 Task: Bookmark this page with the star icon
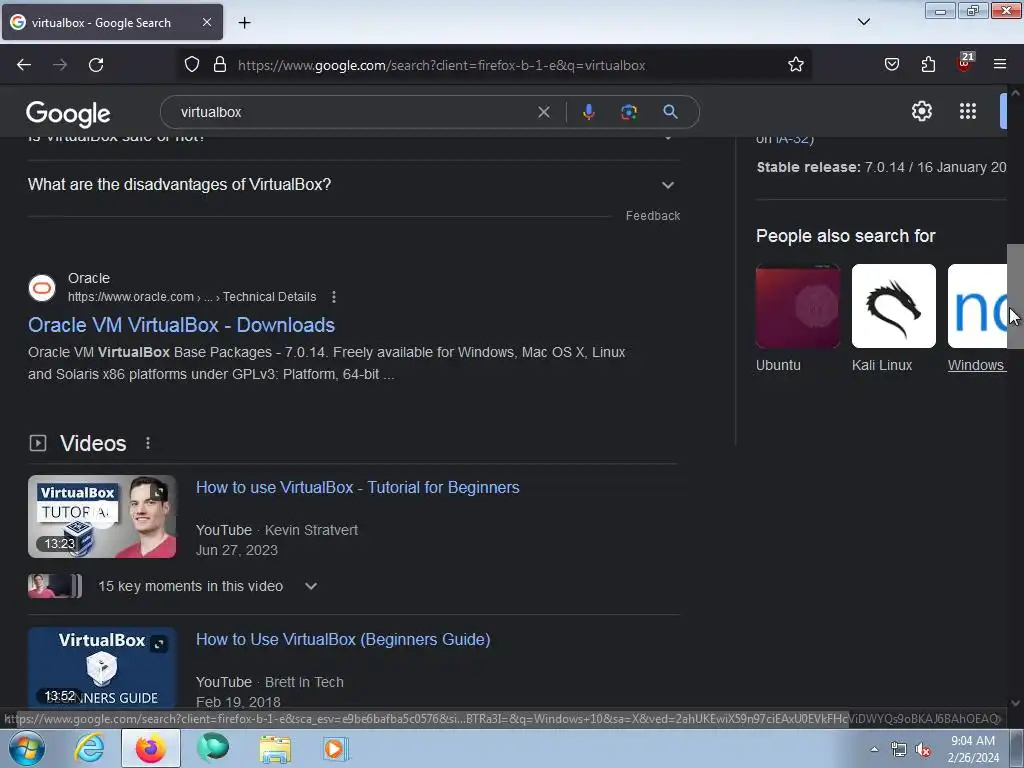tap(795, 65)
